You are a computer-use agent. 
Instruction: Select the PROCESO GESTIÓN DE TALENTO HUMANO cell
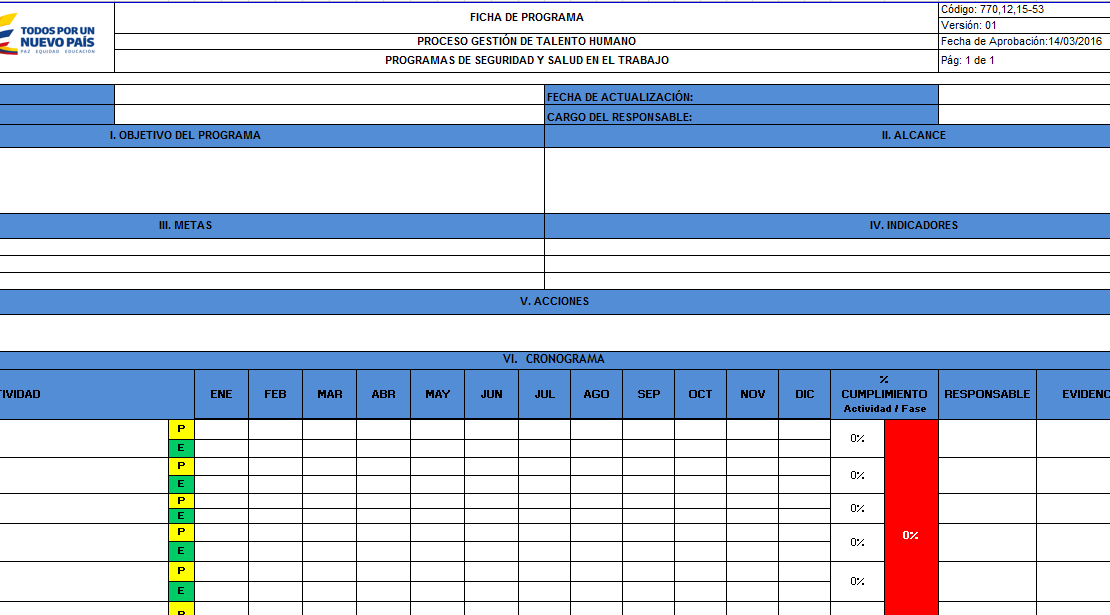(527, 41)
